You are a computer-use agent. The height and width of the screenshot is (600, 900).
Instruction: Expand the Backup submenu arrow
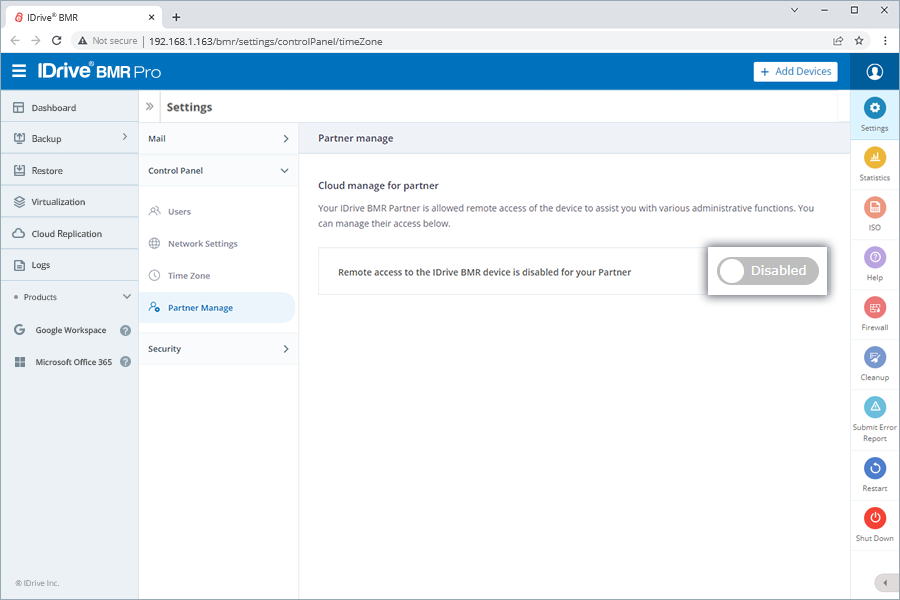[x=125, y=137]
